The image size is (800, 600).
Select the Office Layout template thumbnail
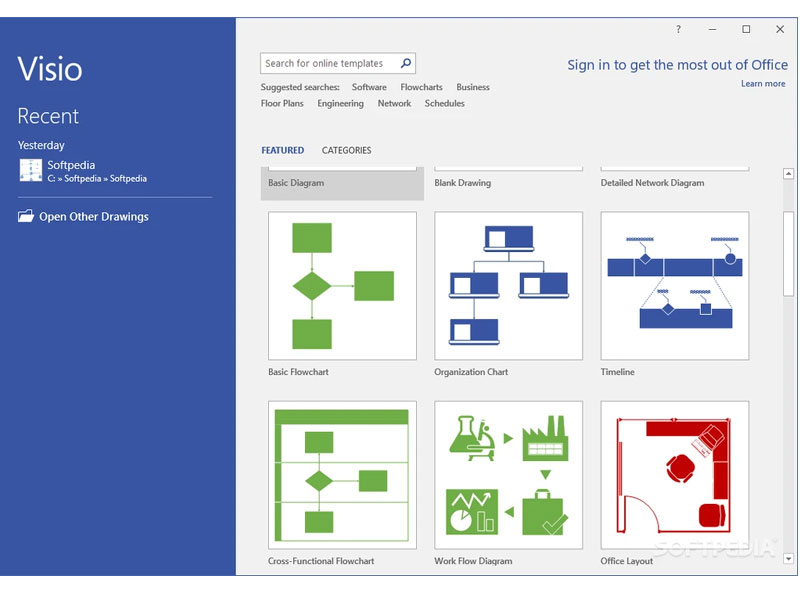[x=674, y=475]
